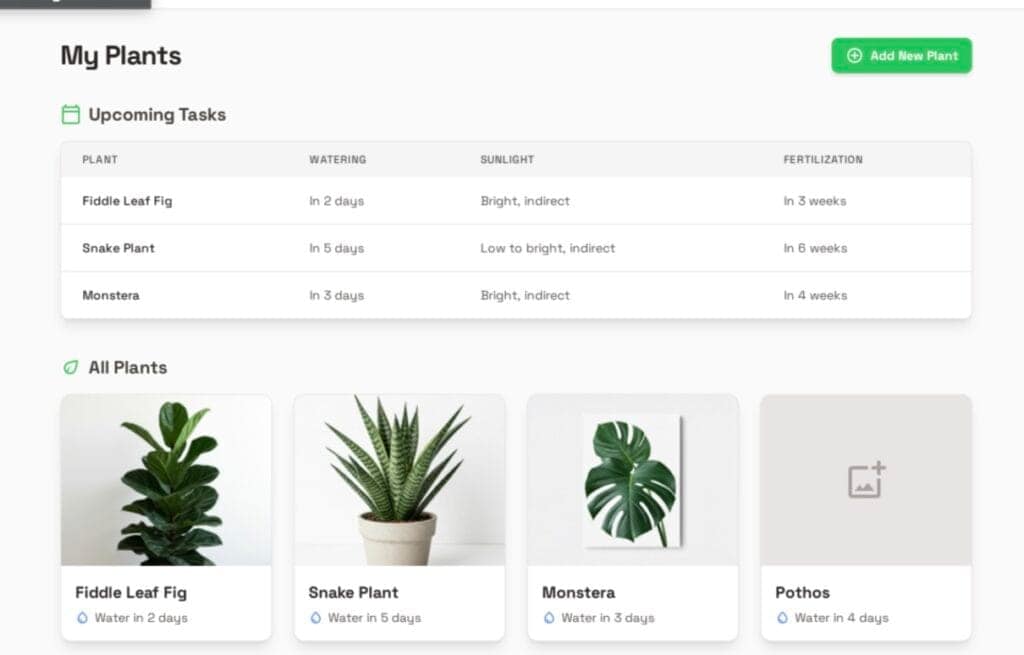Click the plus circle icon in Add New Plant
This screenshot has width=1024, height=655.
(854, 56)
